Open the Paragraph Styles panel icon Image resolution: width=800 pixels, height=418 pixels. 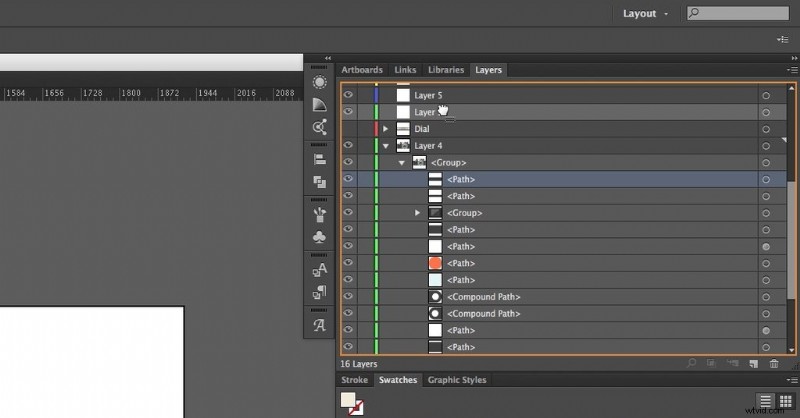pos(319,292)
